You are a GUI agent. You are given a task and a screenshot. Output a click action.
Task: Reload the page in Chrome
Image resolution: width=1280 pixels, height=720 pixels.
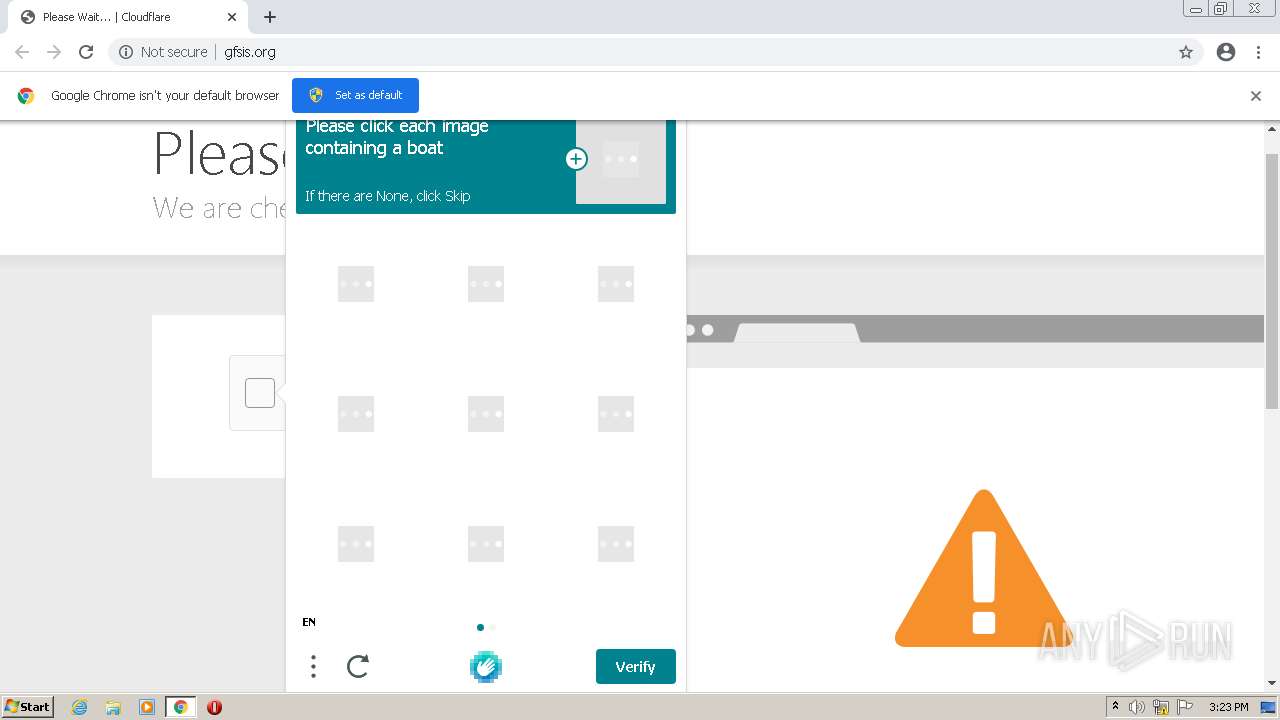click(86, 52)
